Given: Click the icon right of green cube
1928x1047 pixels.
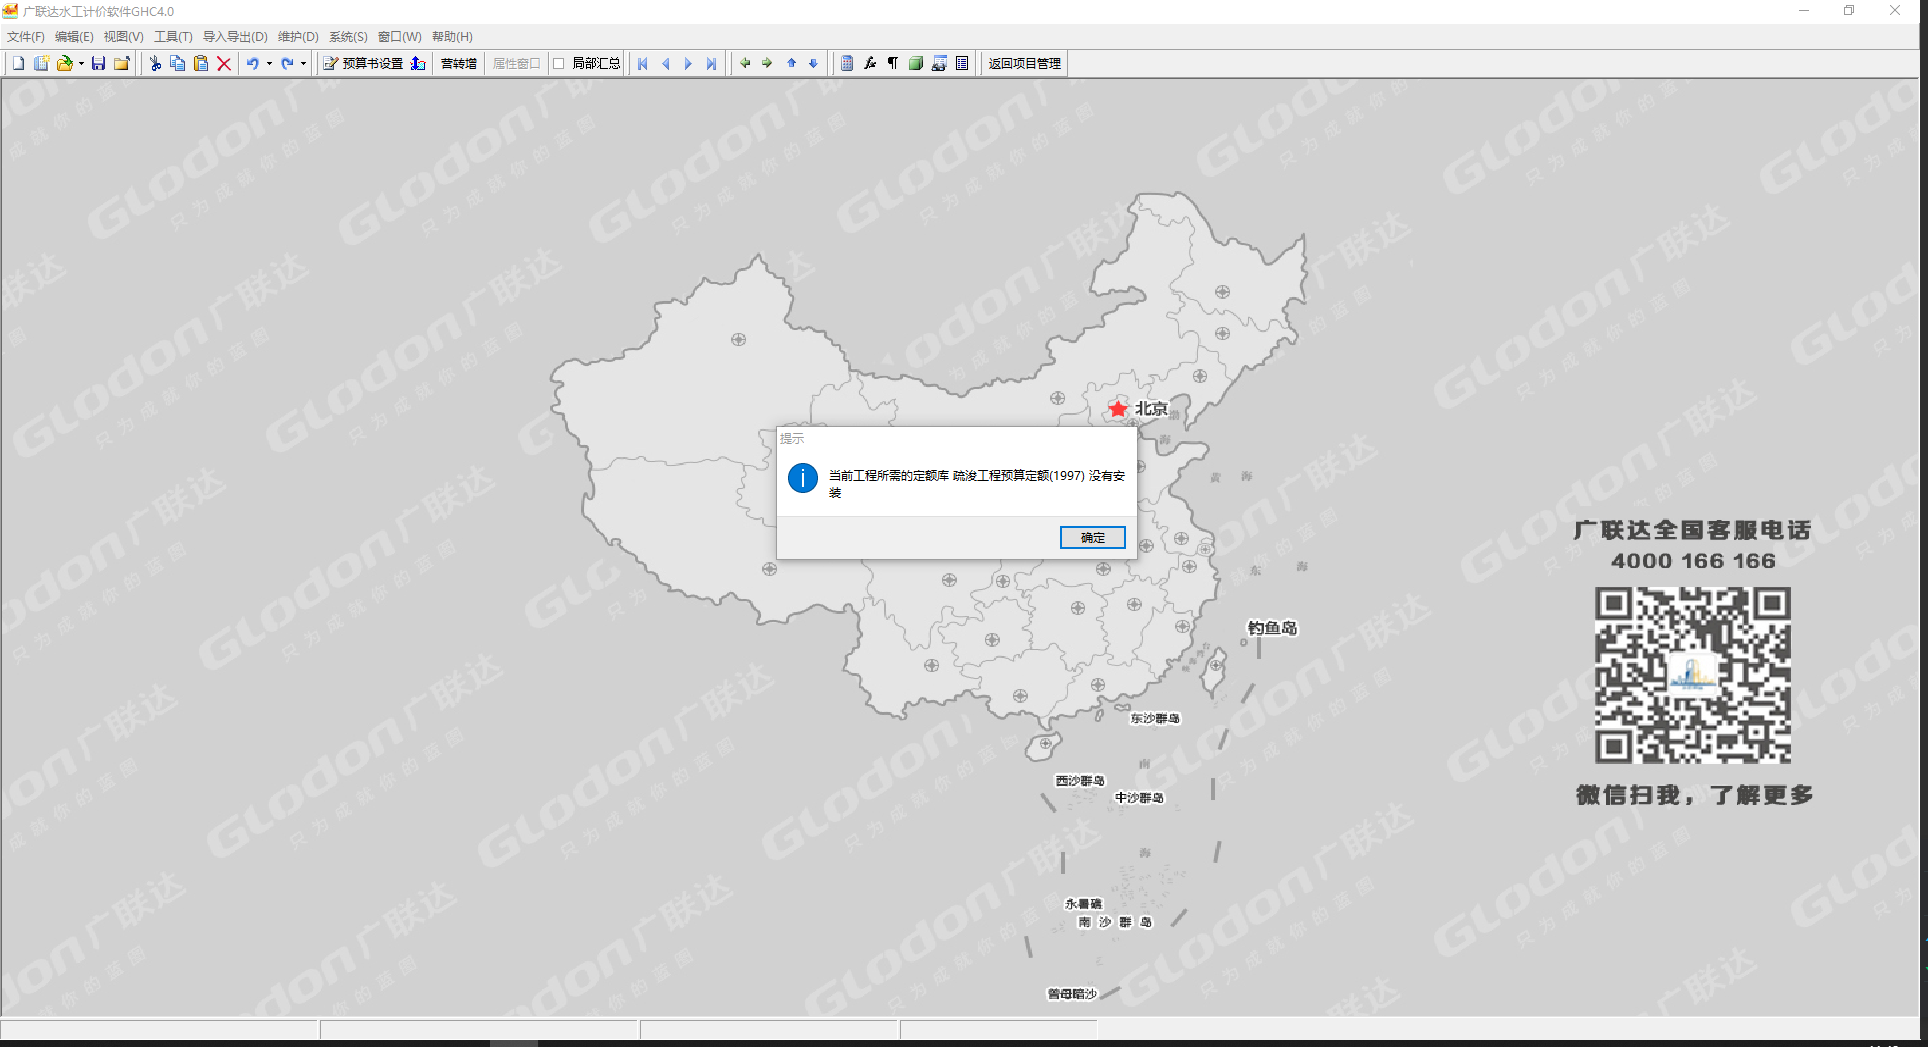Looking at the screenshot, I should click(939, 63).
